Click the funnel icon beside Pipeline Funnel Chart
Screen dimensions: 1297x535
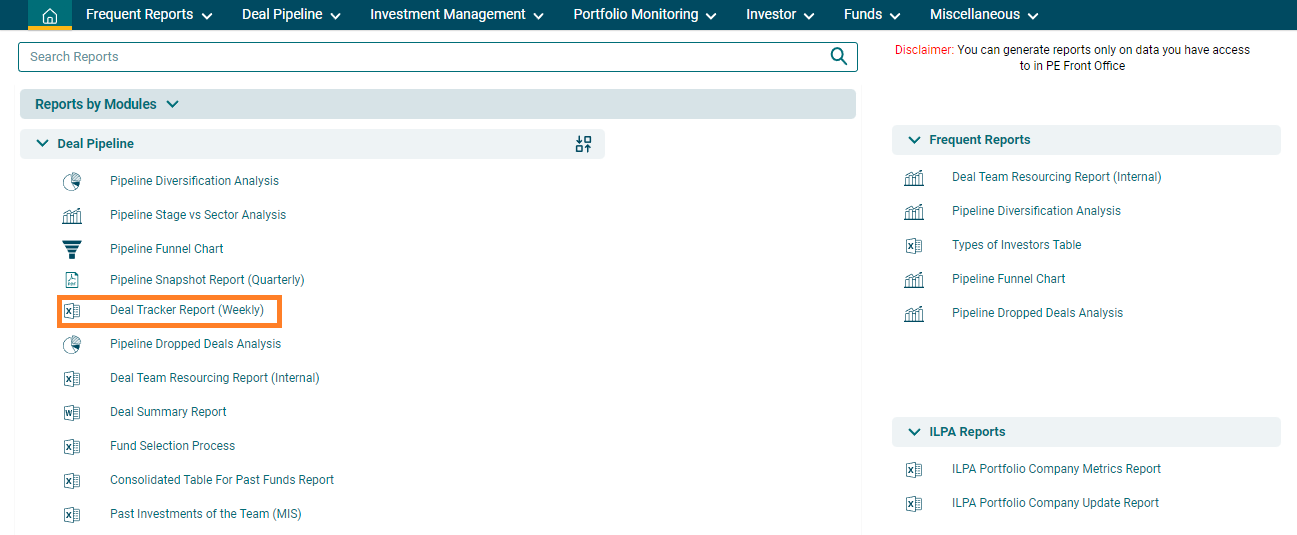[x=72, y=249]
